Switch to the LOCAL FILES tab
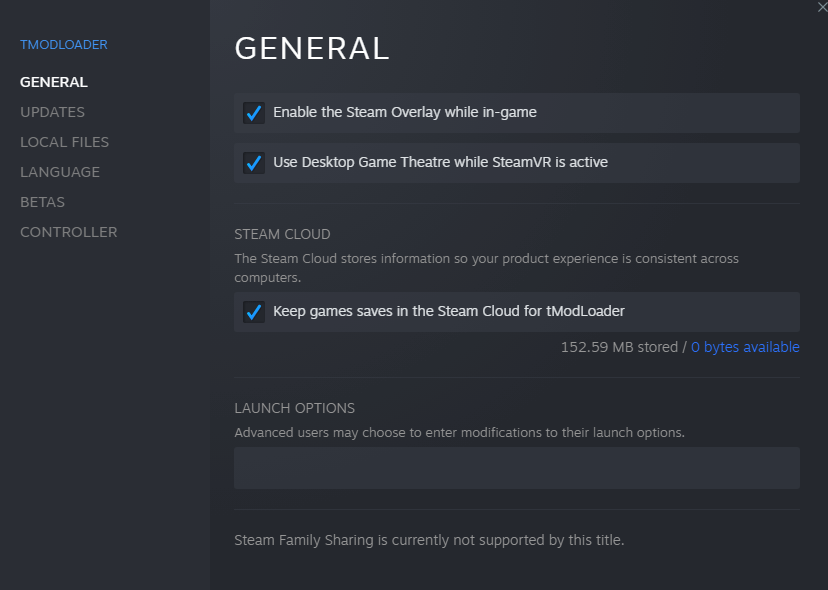This screenshot has height=590, width=828. coord(64,142)
